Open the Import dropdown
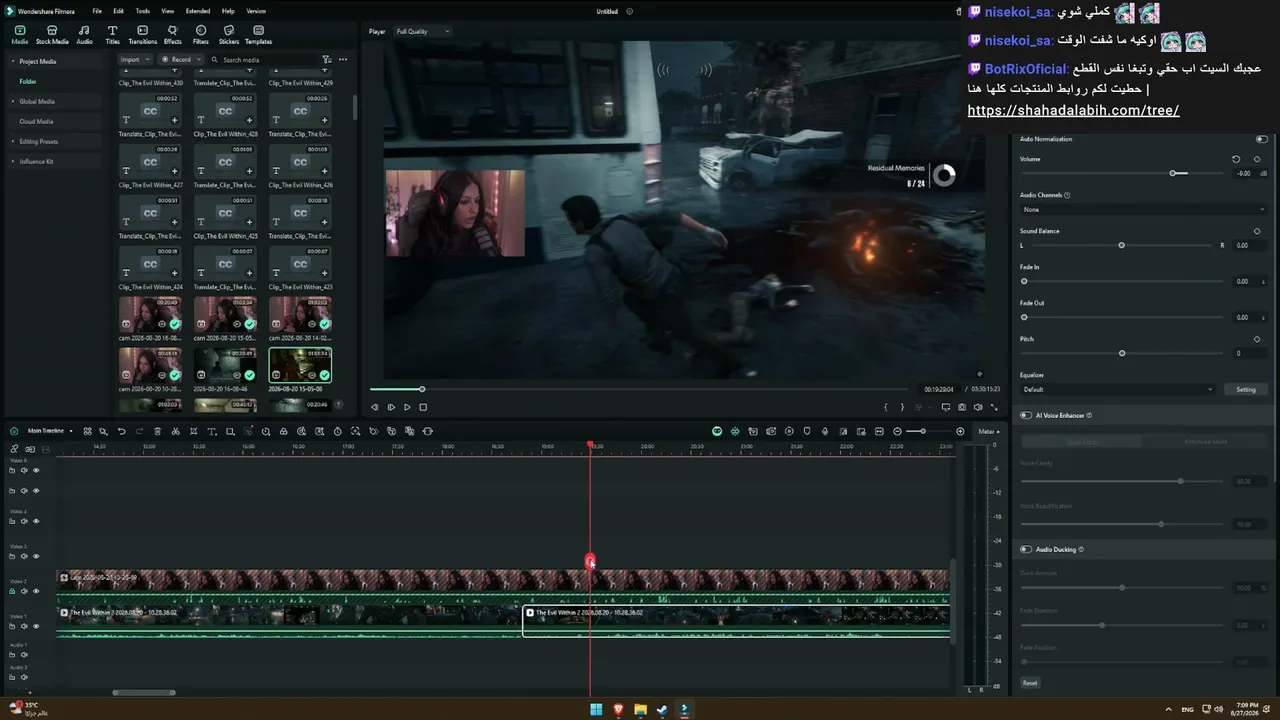Image resolution: width=1280 pixels, height=720 pixels. [133, 59]
